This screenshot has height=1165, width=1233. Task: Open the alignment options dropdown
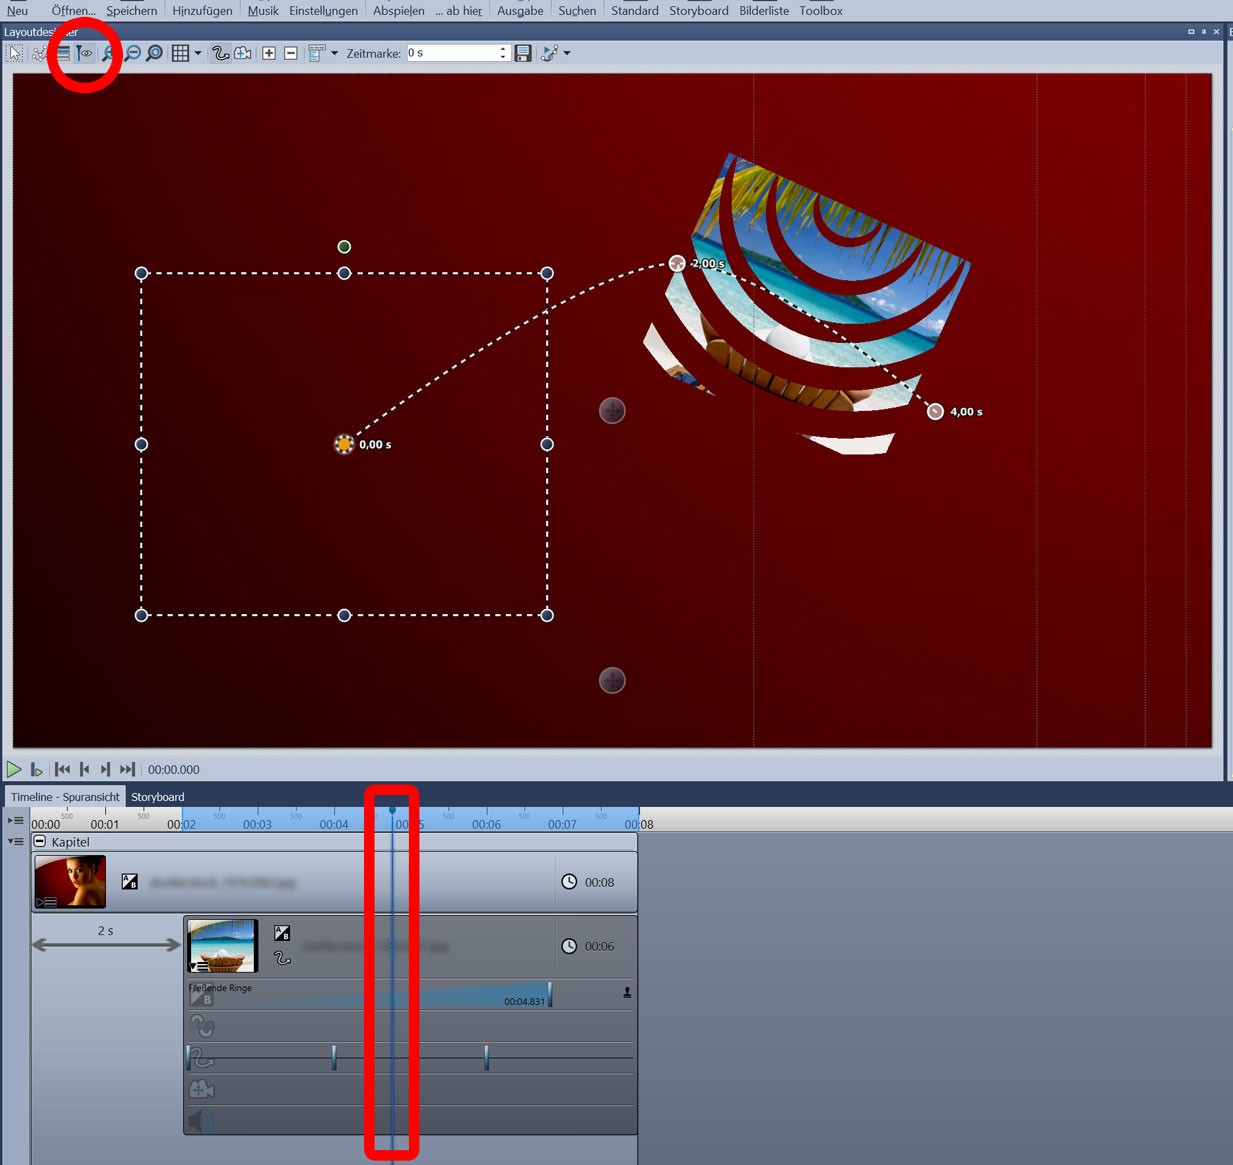click(334, 53)
